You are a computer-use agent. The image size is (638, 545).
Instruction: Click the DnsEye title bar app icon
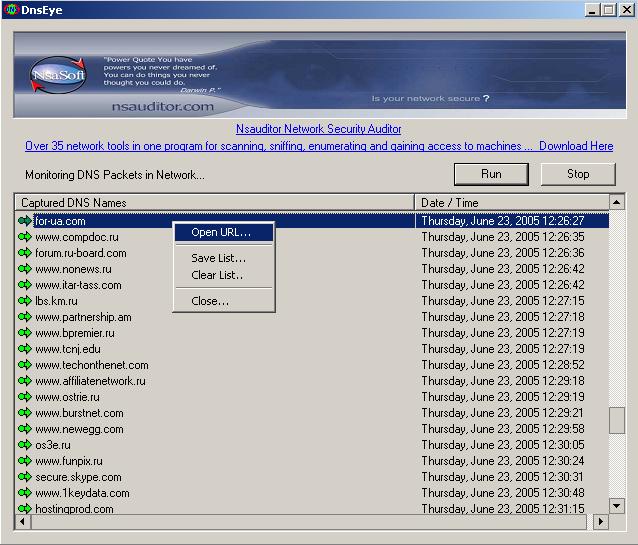pyautogui.click(x=11, y=10)
